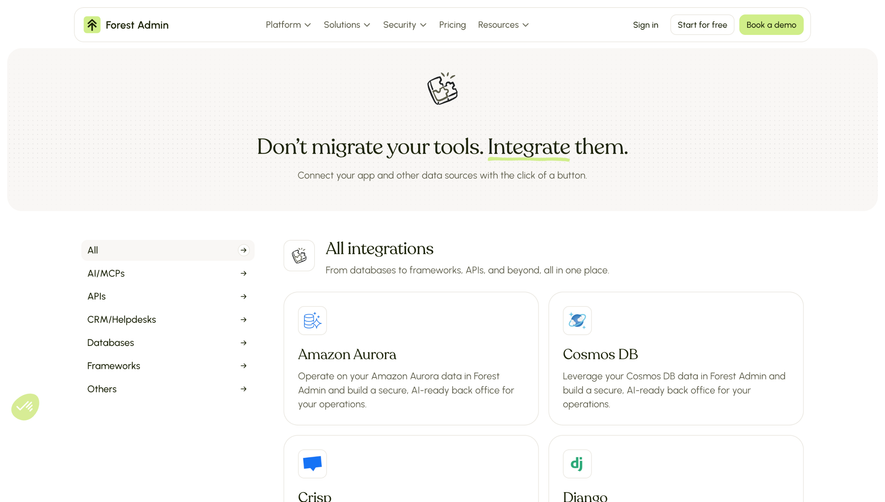Click the arrow beside APIs
This screenshot has height=502, width=885.
click(243, 296)
